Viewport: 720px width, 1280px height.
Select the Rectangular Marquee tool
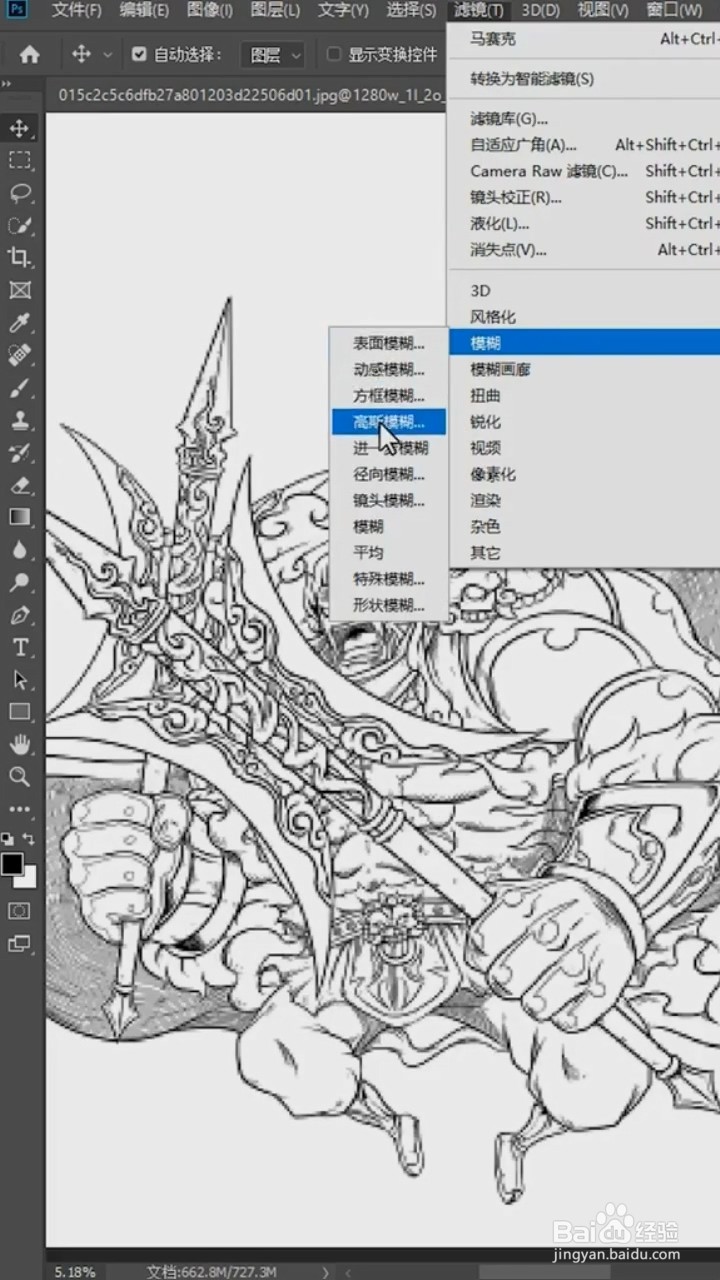[20, 160]
